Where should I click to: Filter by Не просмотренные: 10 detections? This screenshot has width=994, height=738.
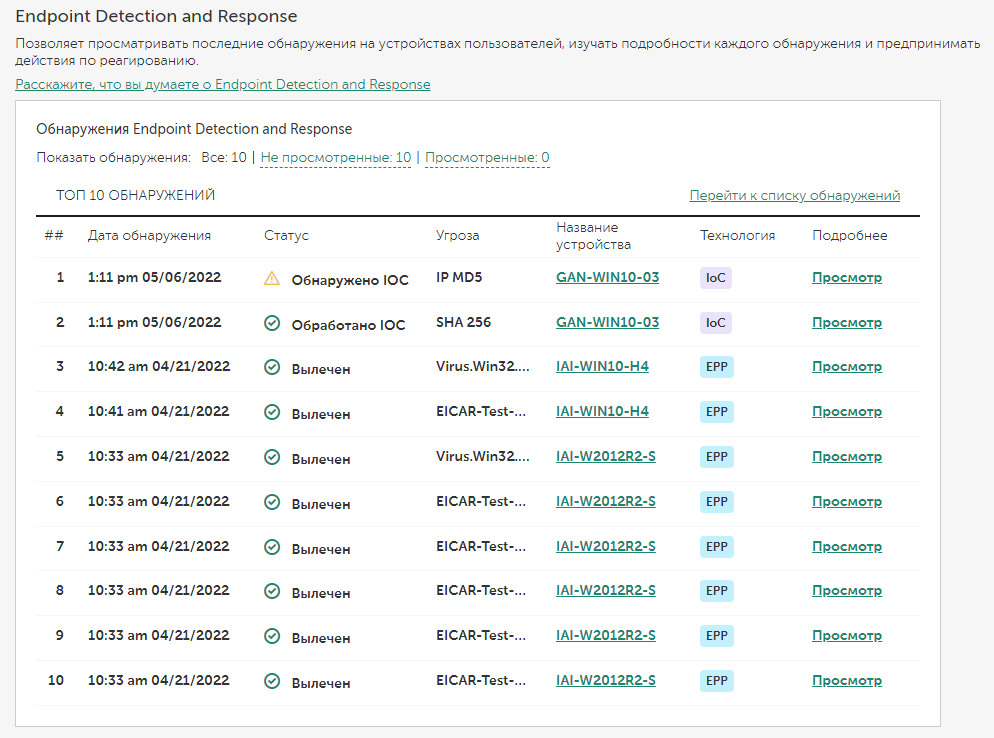(x=335, y=158)
